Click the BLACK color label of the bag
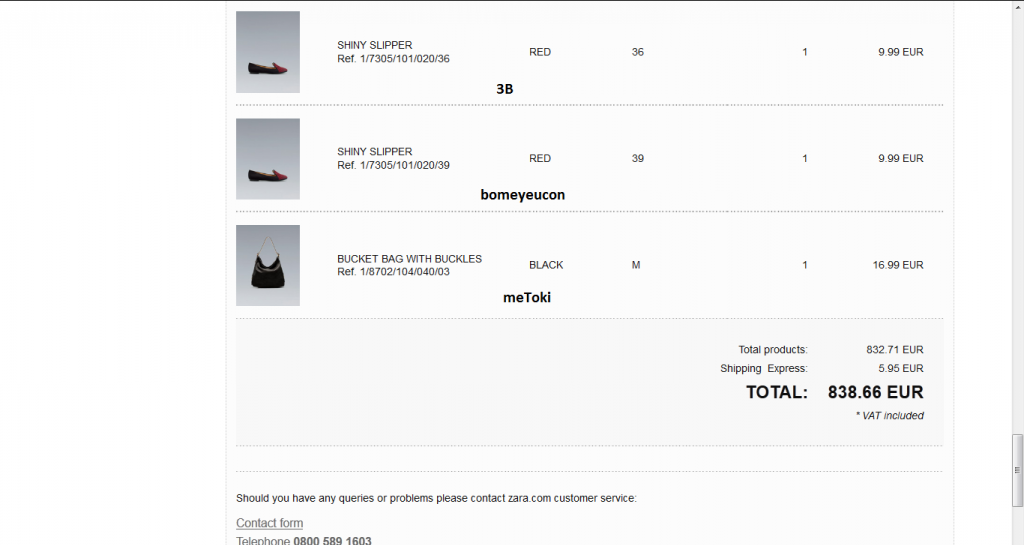The width and height of the screenshot is (1024, 545). 546,265
